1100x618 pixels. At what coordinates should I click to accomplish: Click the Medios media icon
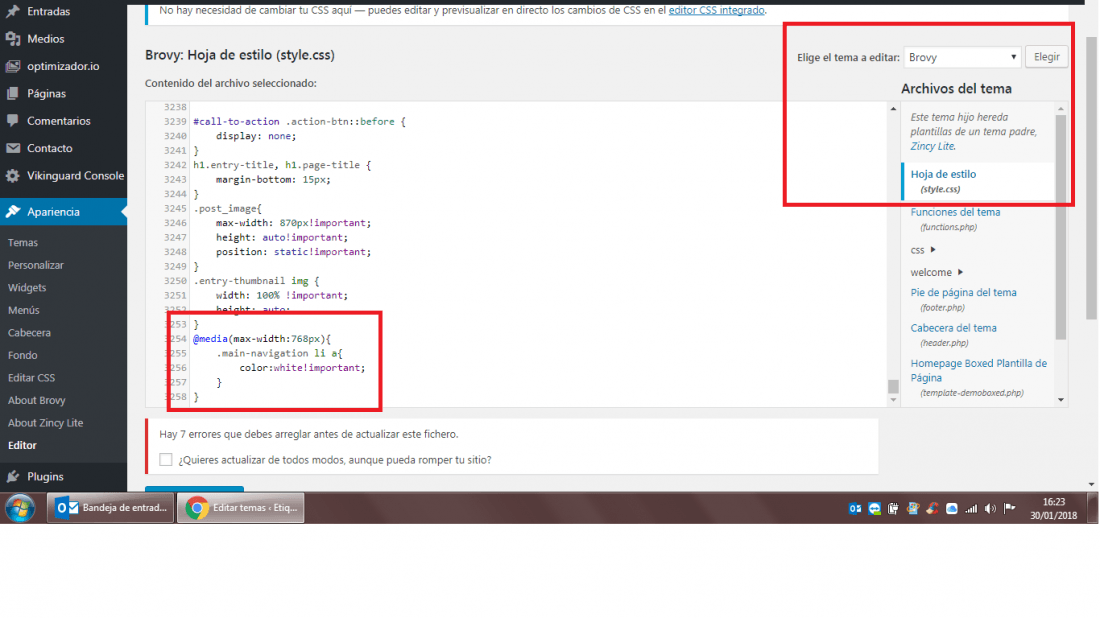pos(13,39)
